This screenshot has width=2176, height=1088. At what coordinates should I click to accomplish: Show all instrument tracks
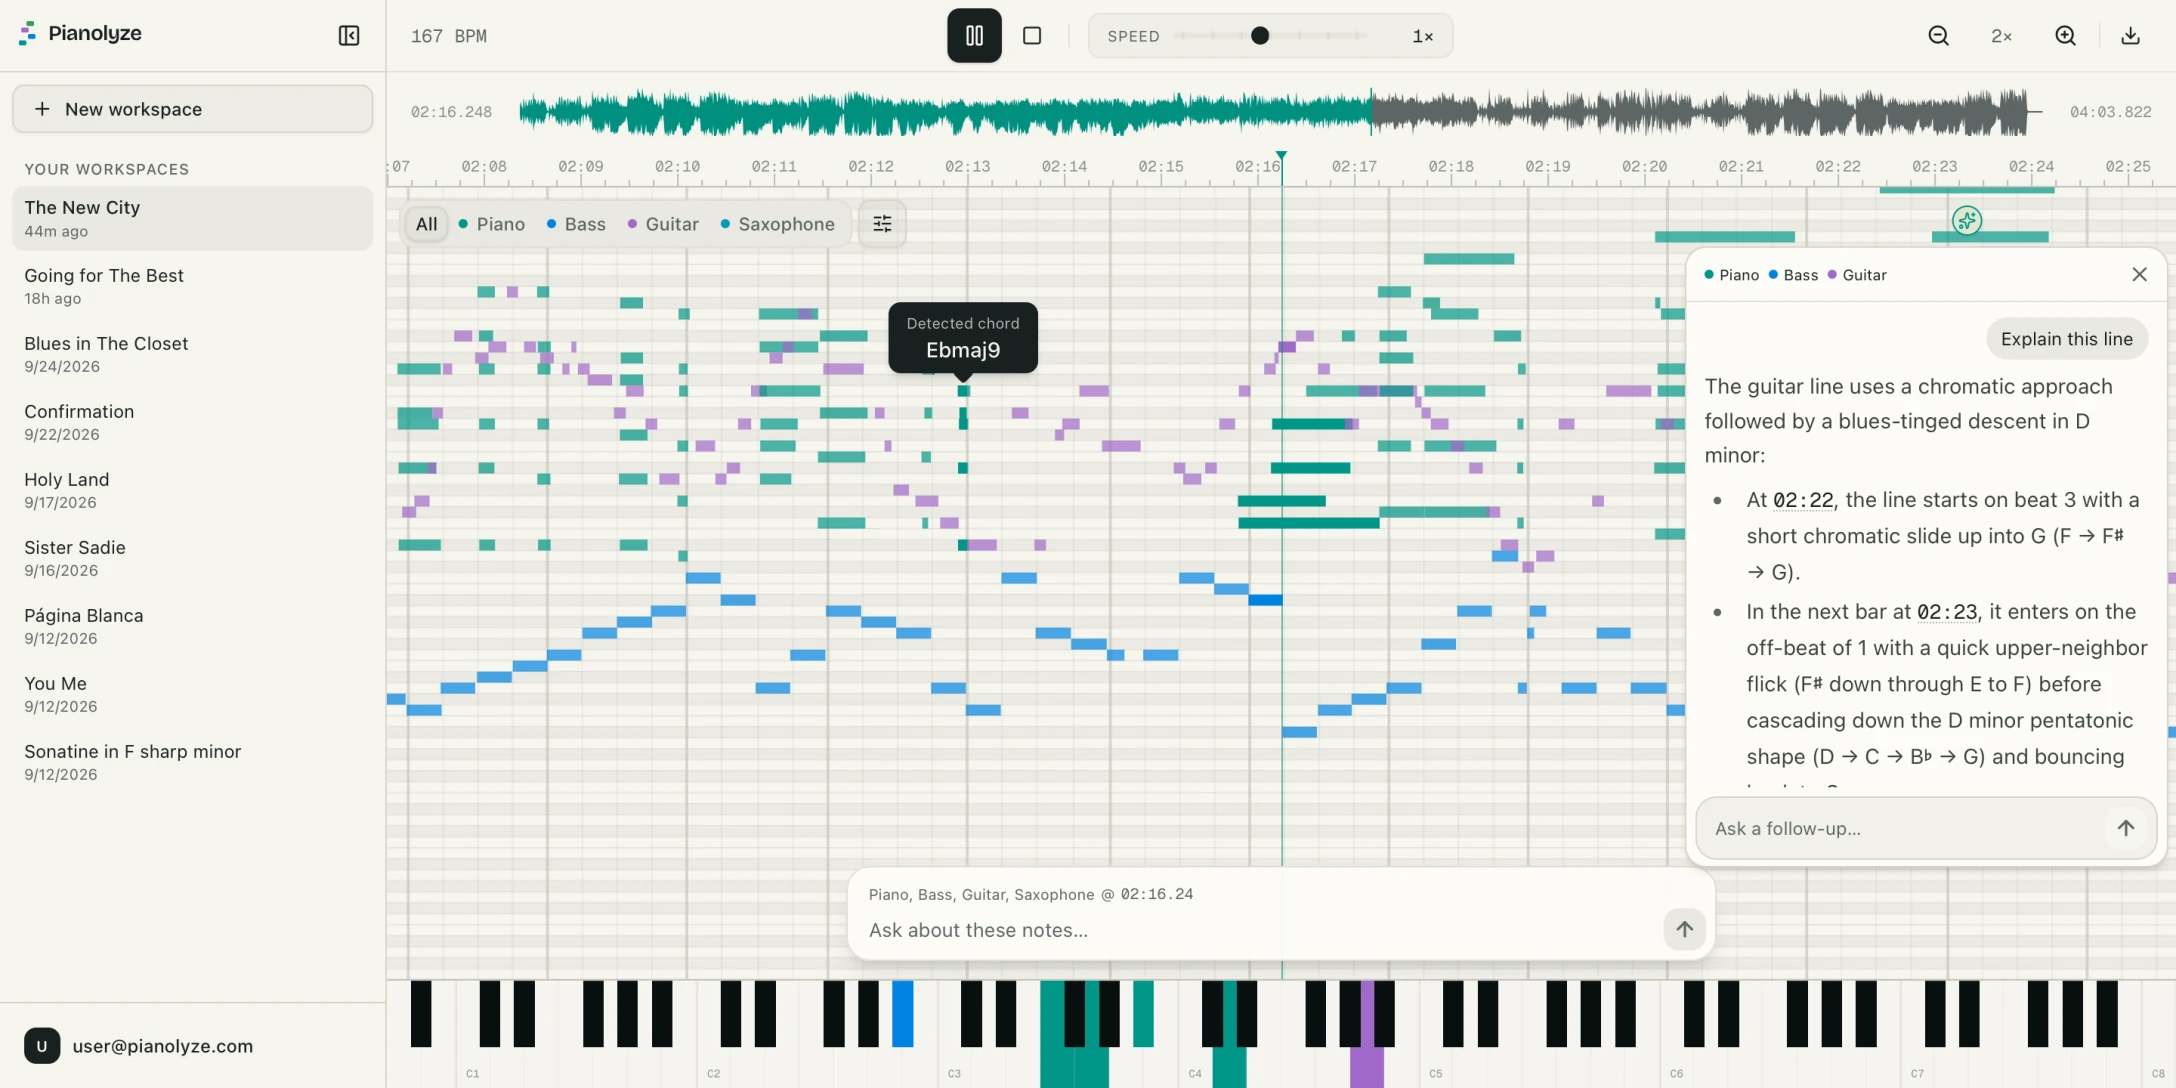(x=426, y=224)
